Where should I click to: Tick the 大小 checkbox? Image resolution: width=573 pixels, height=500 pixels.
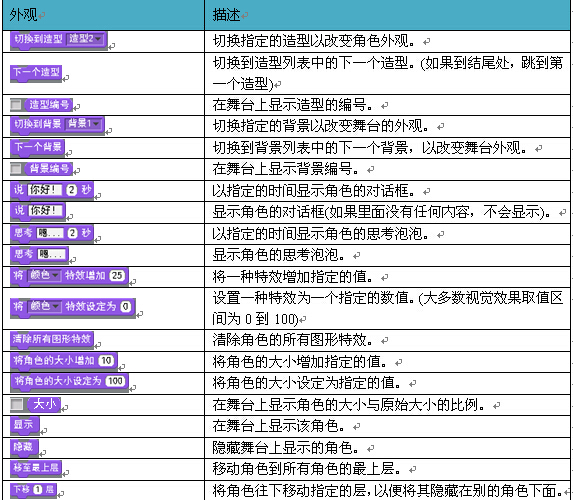click(x=16, y=404)
